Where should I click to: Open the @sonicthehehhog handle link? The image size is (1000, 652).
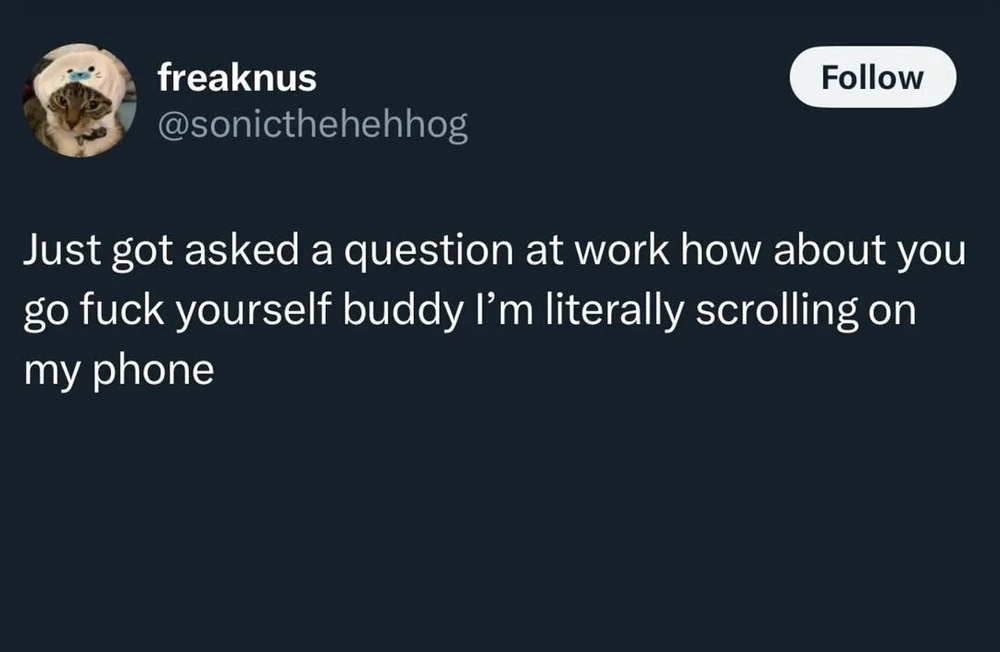[x=312, y=125]
